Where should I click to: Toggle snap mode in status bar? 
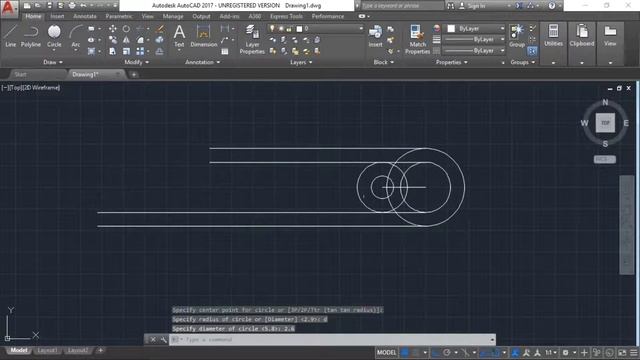click(416, 352)
